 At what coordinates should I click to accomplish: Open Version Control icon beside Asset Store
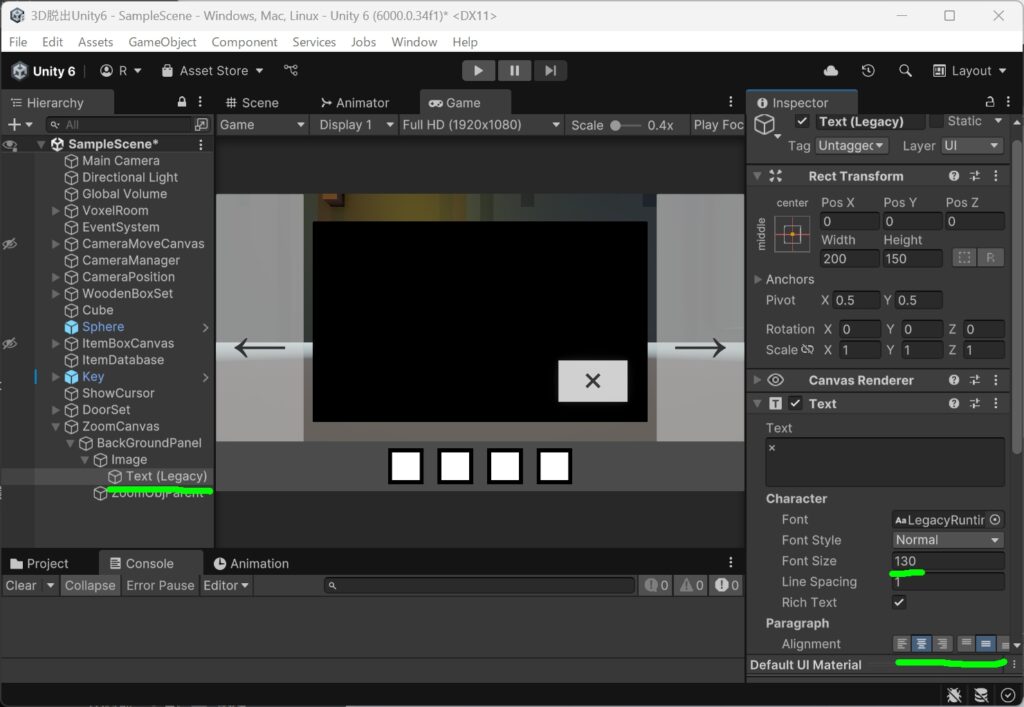tap(291, 70)
